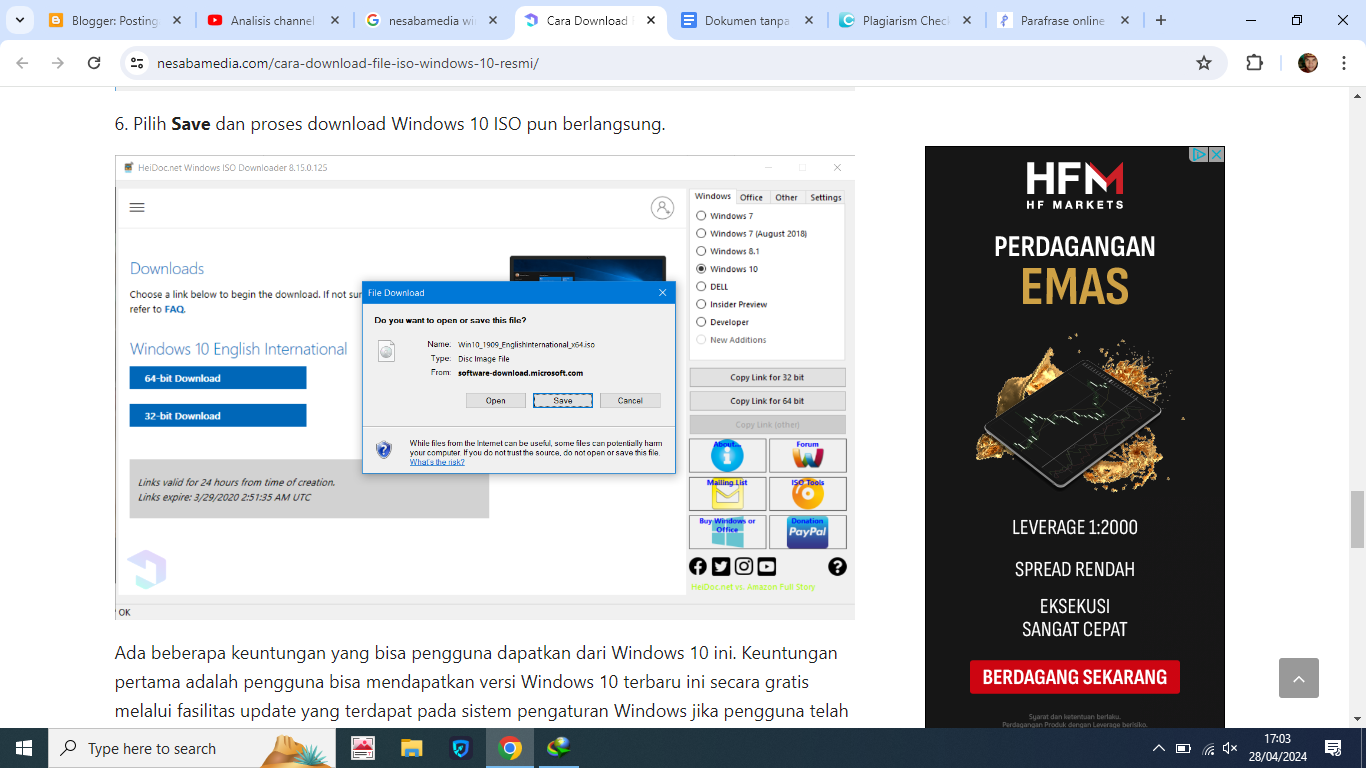The height and width of the screenshot is (768, 1366).
Task: Click the scroll-to-top arrow button
Action: [1299, 678]
